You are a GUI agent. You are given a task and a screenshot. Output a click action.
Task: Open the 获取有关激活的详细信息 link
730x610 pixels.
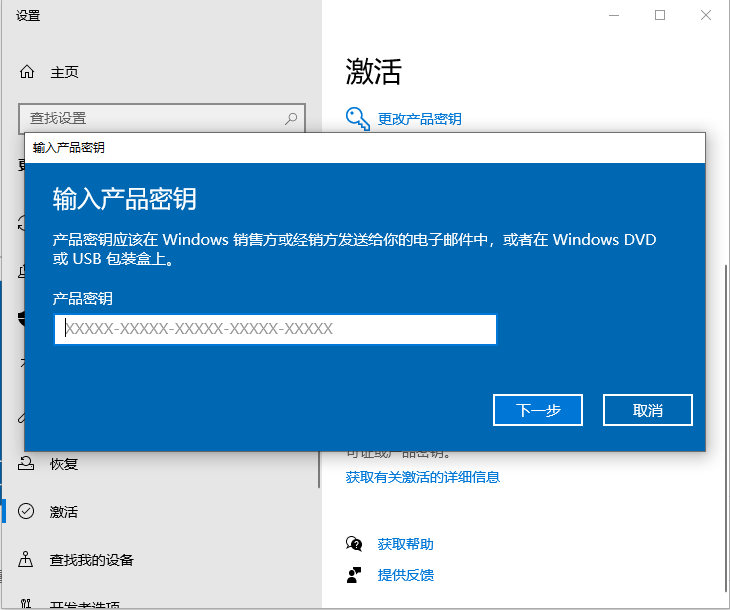423,477
